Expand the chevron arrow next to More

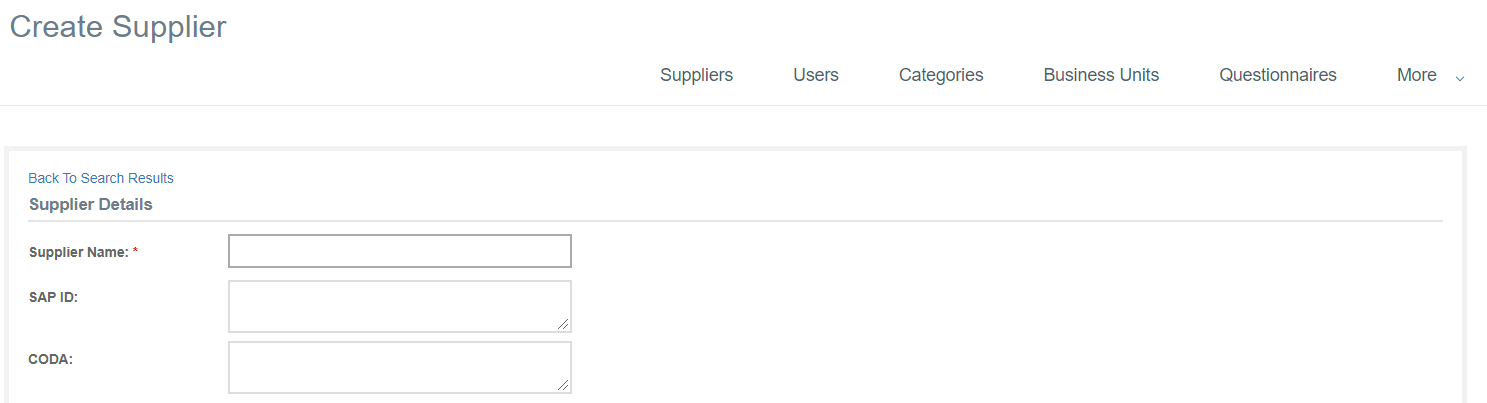coord(1460,78)
